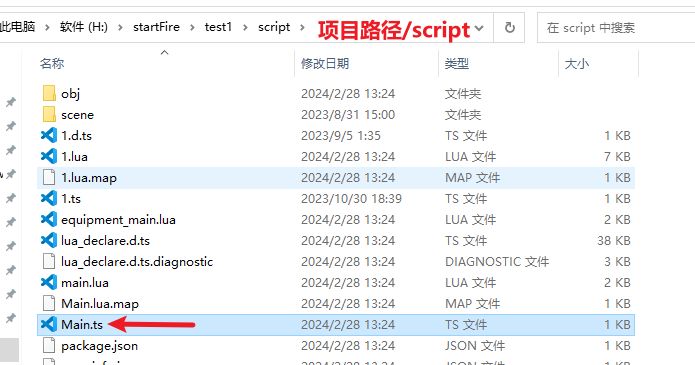Image resolution: width=695 pixels, height=365 pixels.
Task: Go to 此电脑 in the address path
Action: click(x=17, y=27)
